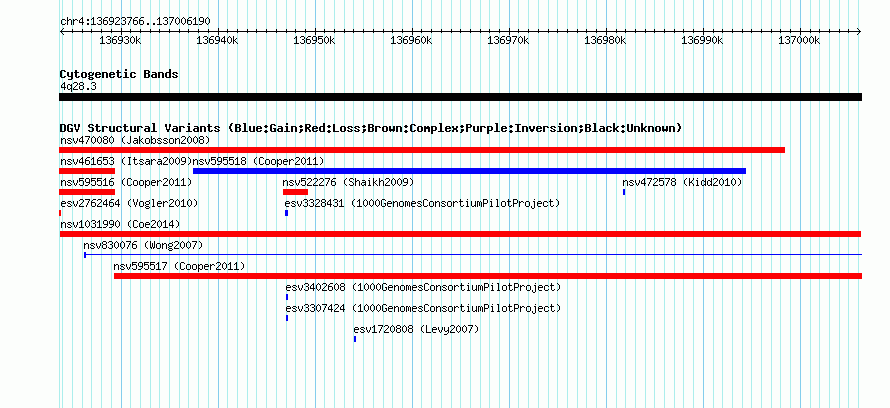Click the 136990k ruler tick label
This screenshot has height=408, width=890.
(x=703, y=41)
